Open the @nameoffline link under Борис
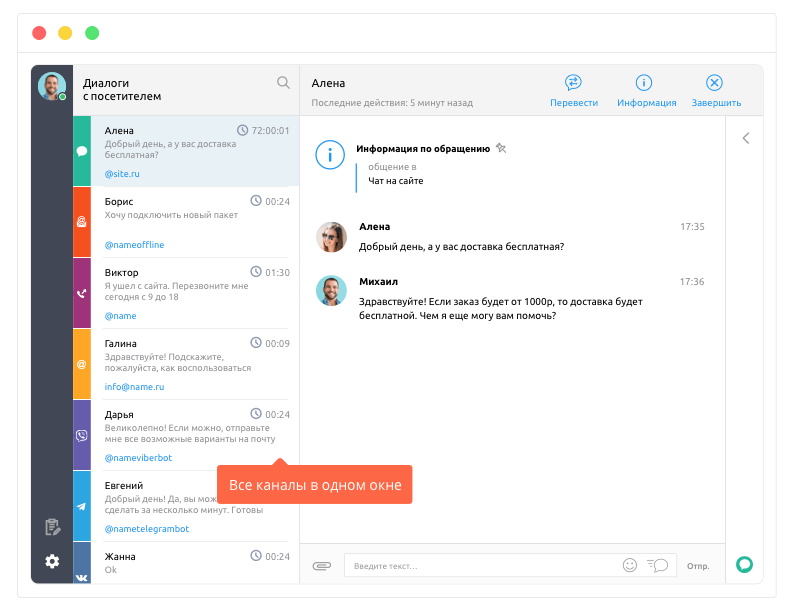Screen dimensions: 794x610 click(134, 245)
